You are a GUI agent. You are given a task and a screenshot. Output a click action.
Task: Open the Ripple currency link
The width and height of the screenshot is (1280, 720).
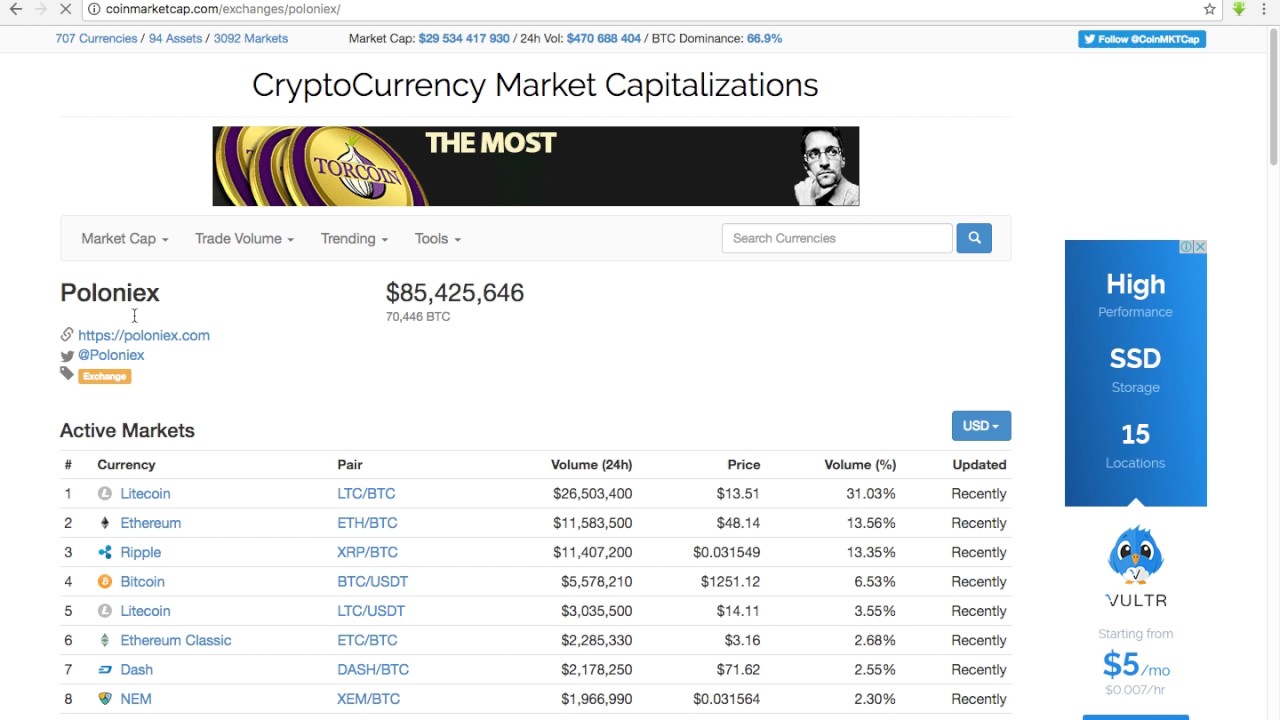[x=140, y=552]
